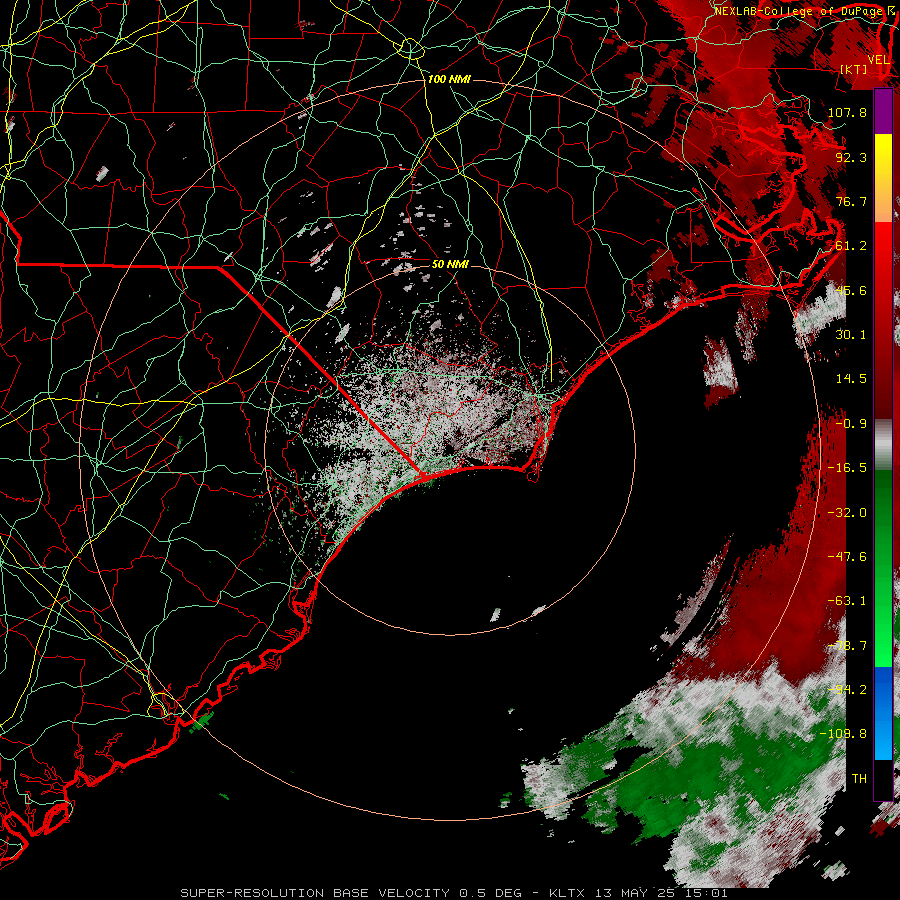Pick the light blue segment near -109.8
Viewport: 900px width, 900px height.
click(883, 738)
